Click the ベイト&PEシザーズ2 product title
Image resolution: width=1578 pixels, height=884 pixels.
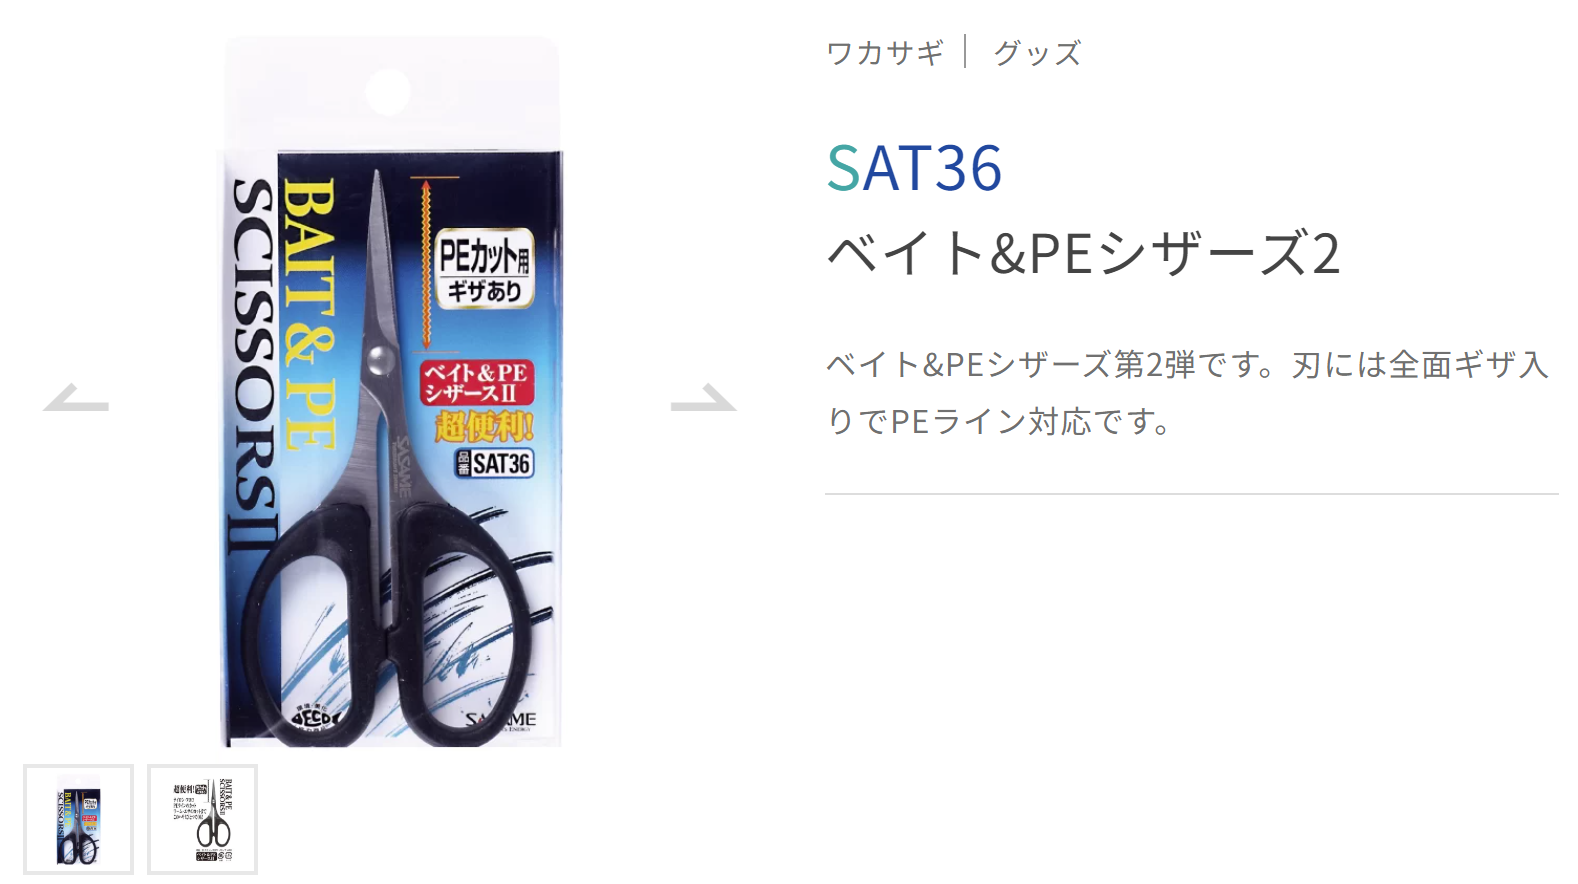(x=1083, y=254)
